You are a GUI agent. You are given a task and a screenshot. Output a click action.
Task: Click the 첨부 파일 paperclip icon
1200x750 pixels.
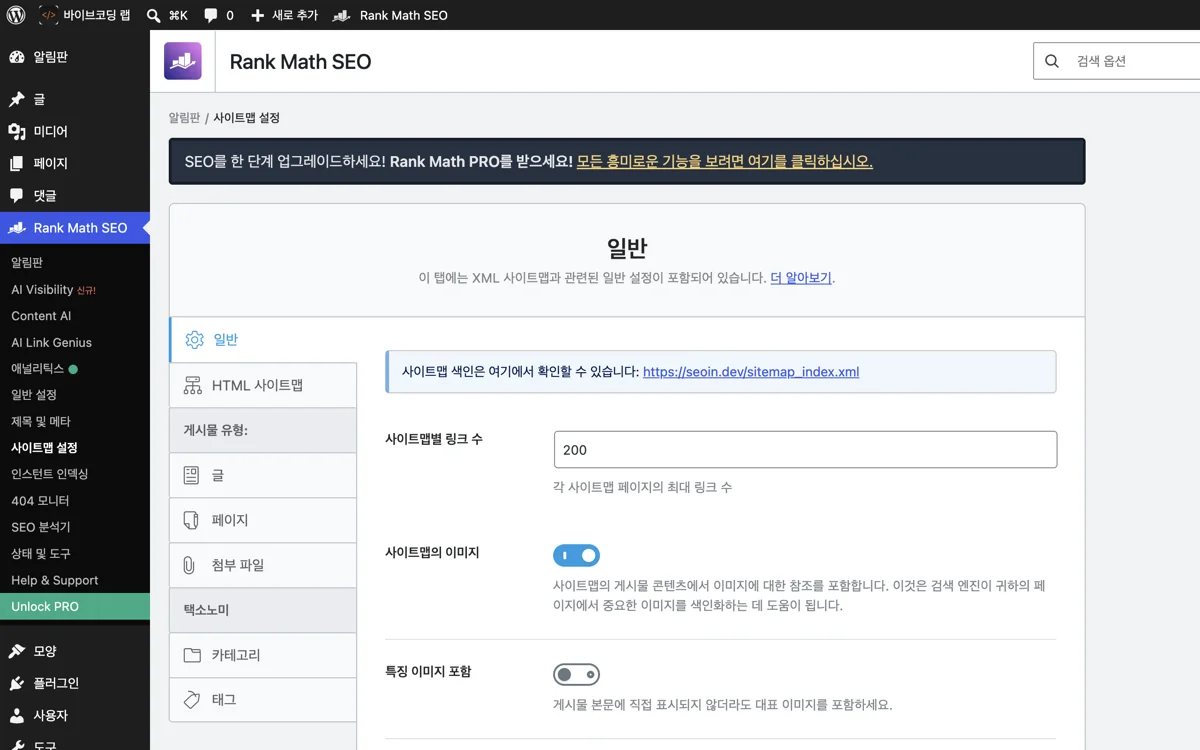[x=189, y=565]
